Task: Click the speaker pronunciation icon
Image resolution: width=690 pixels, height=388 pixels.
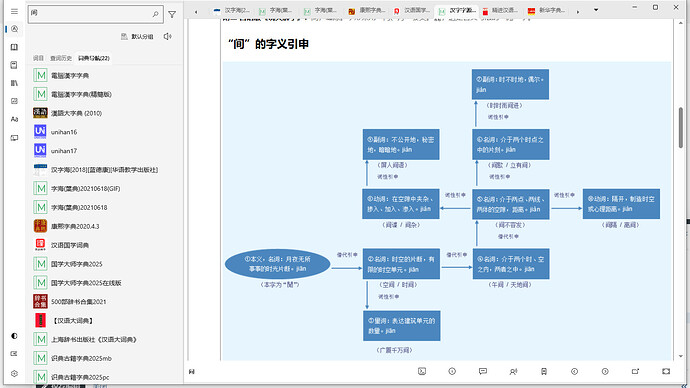Action: point(167,37)
